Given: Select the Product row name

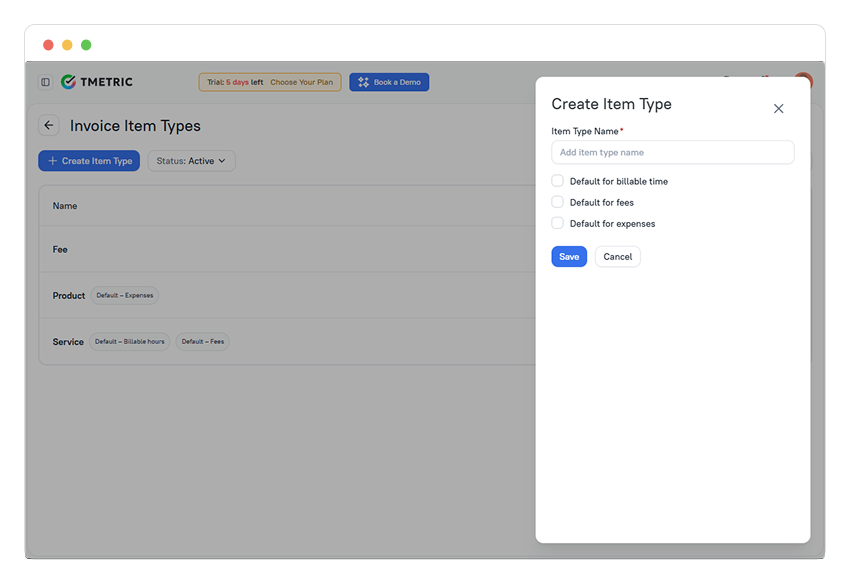Looking at the screenshot, I should pos(69,296).
